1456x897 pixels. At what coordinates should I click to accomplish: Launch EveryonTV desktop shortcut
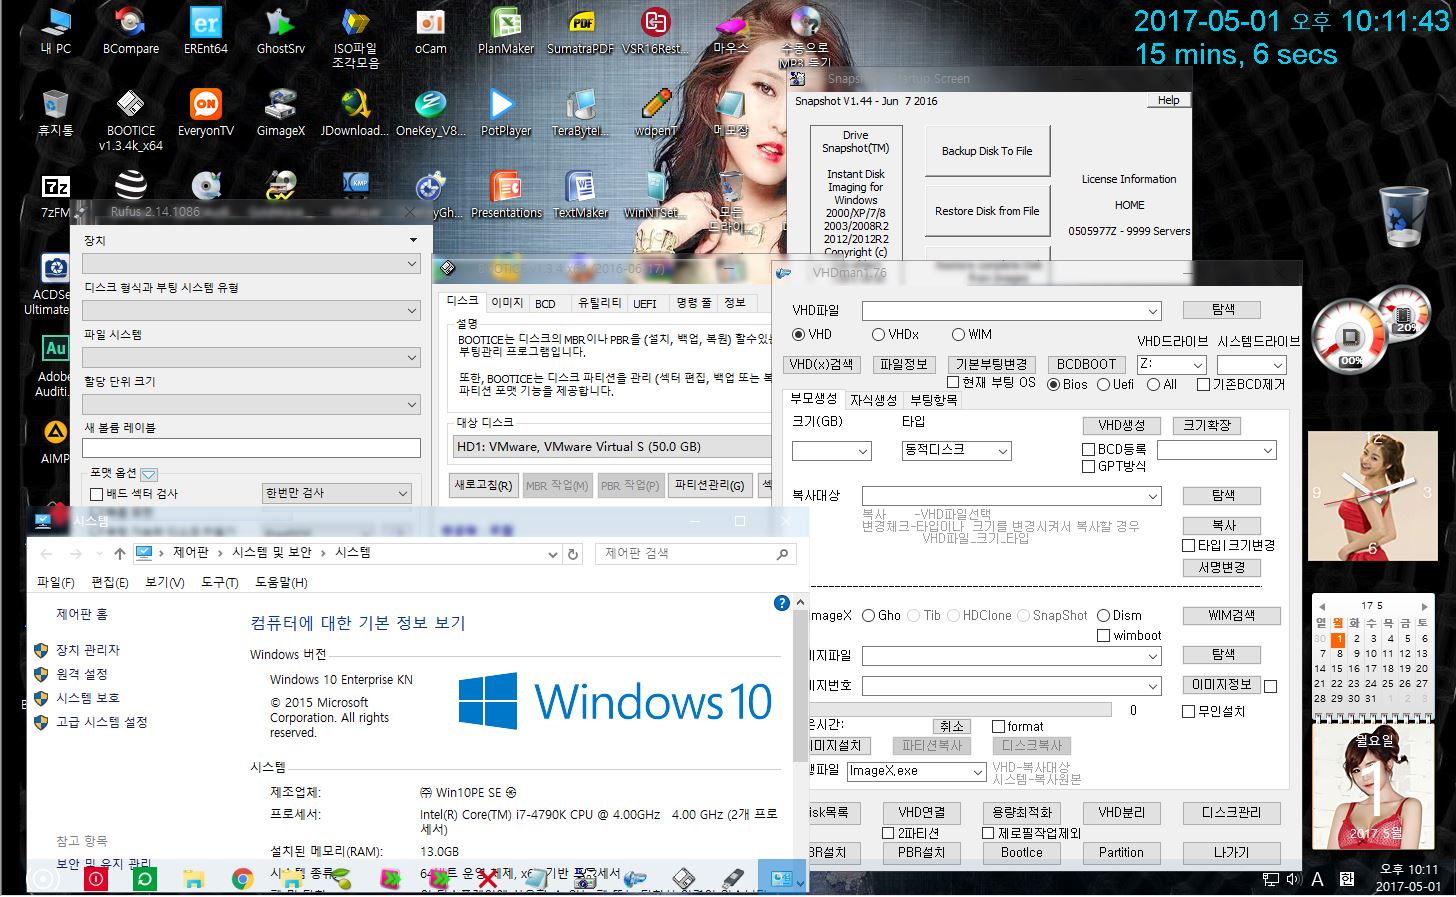click(205, 112)
